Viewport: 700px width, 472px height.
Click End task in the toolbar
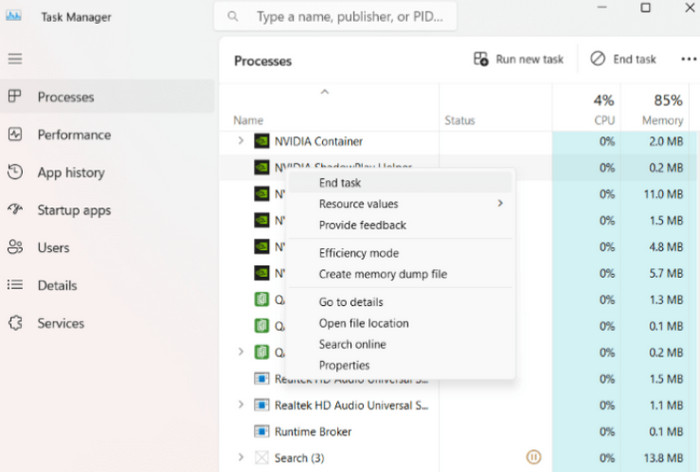623,60
